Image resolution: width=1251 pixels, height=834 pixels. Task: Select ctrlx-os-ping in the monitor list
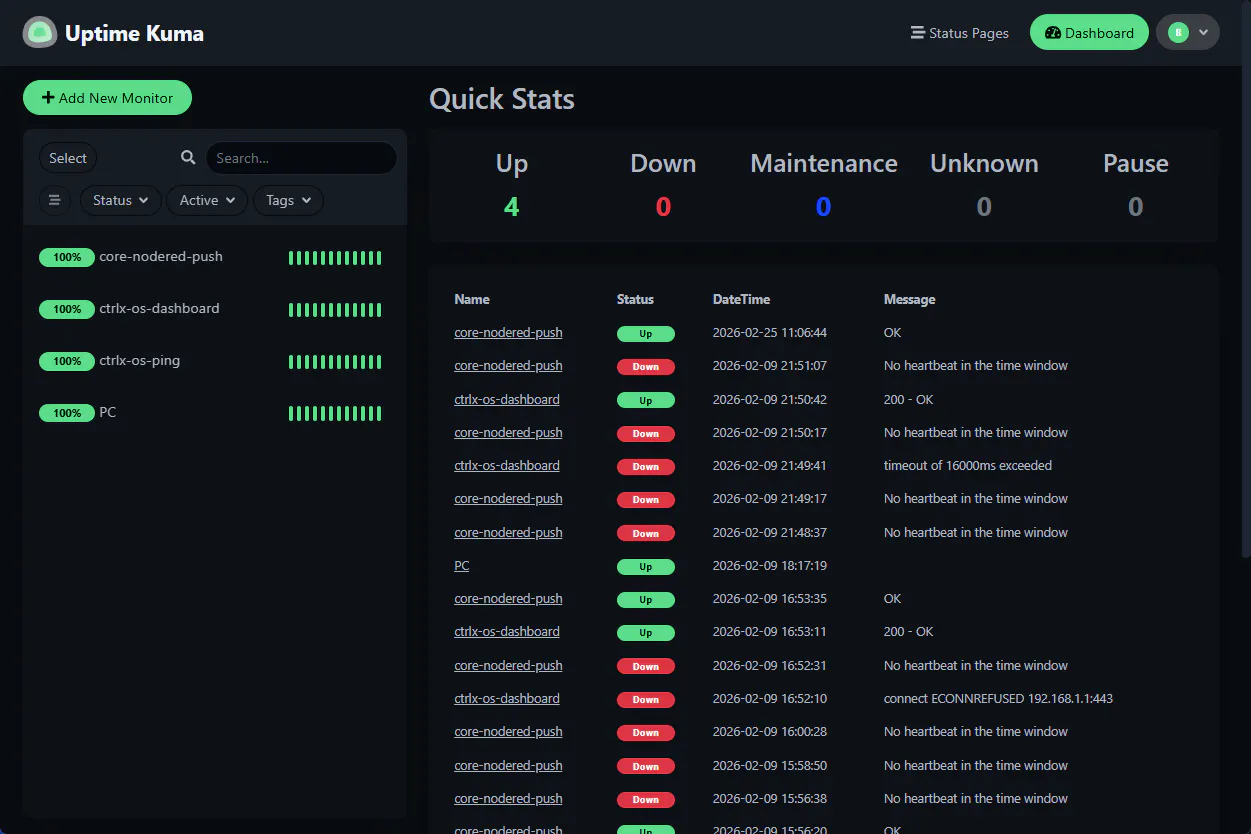(140, 361)
